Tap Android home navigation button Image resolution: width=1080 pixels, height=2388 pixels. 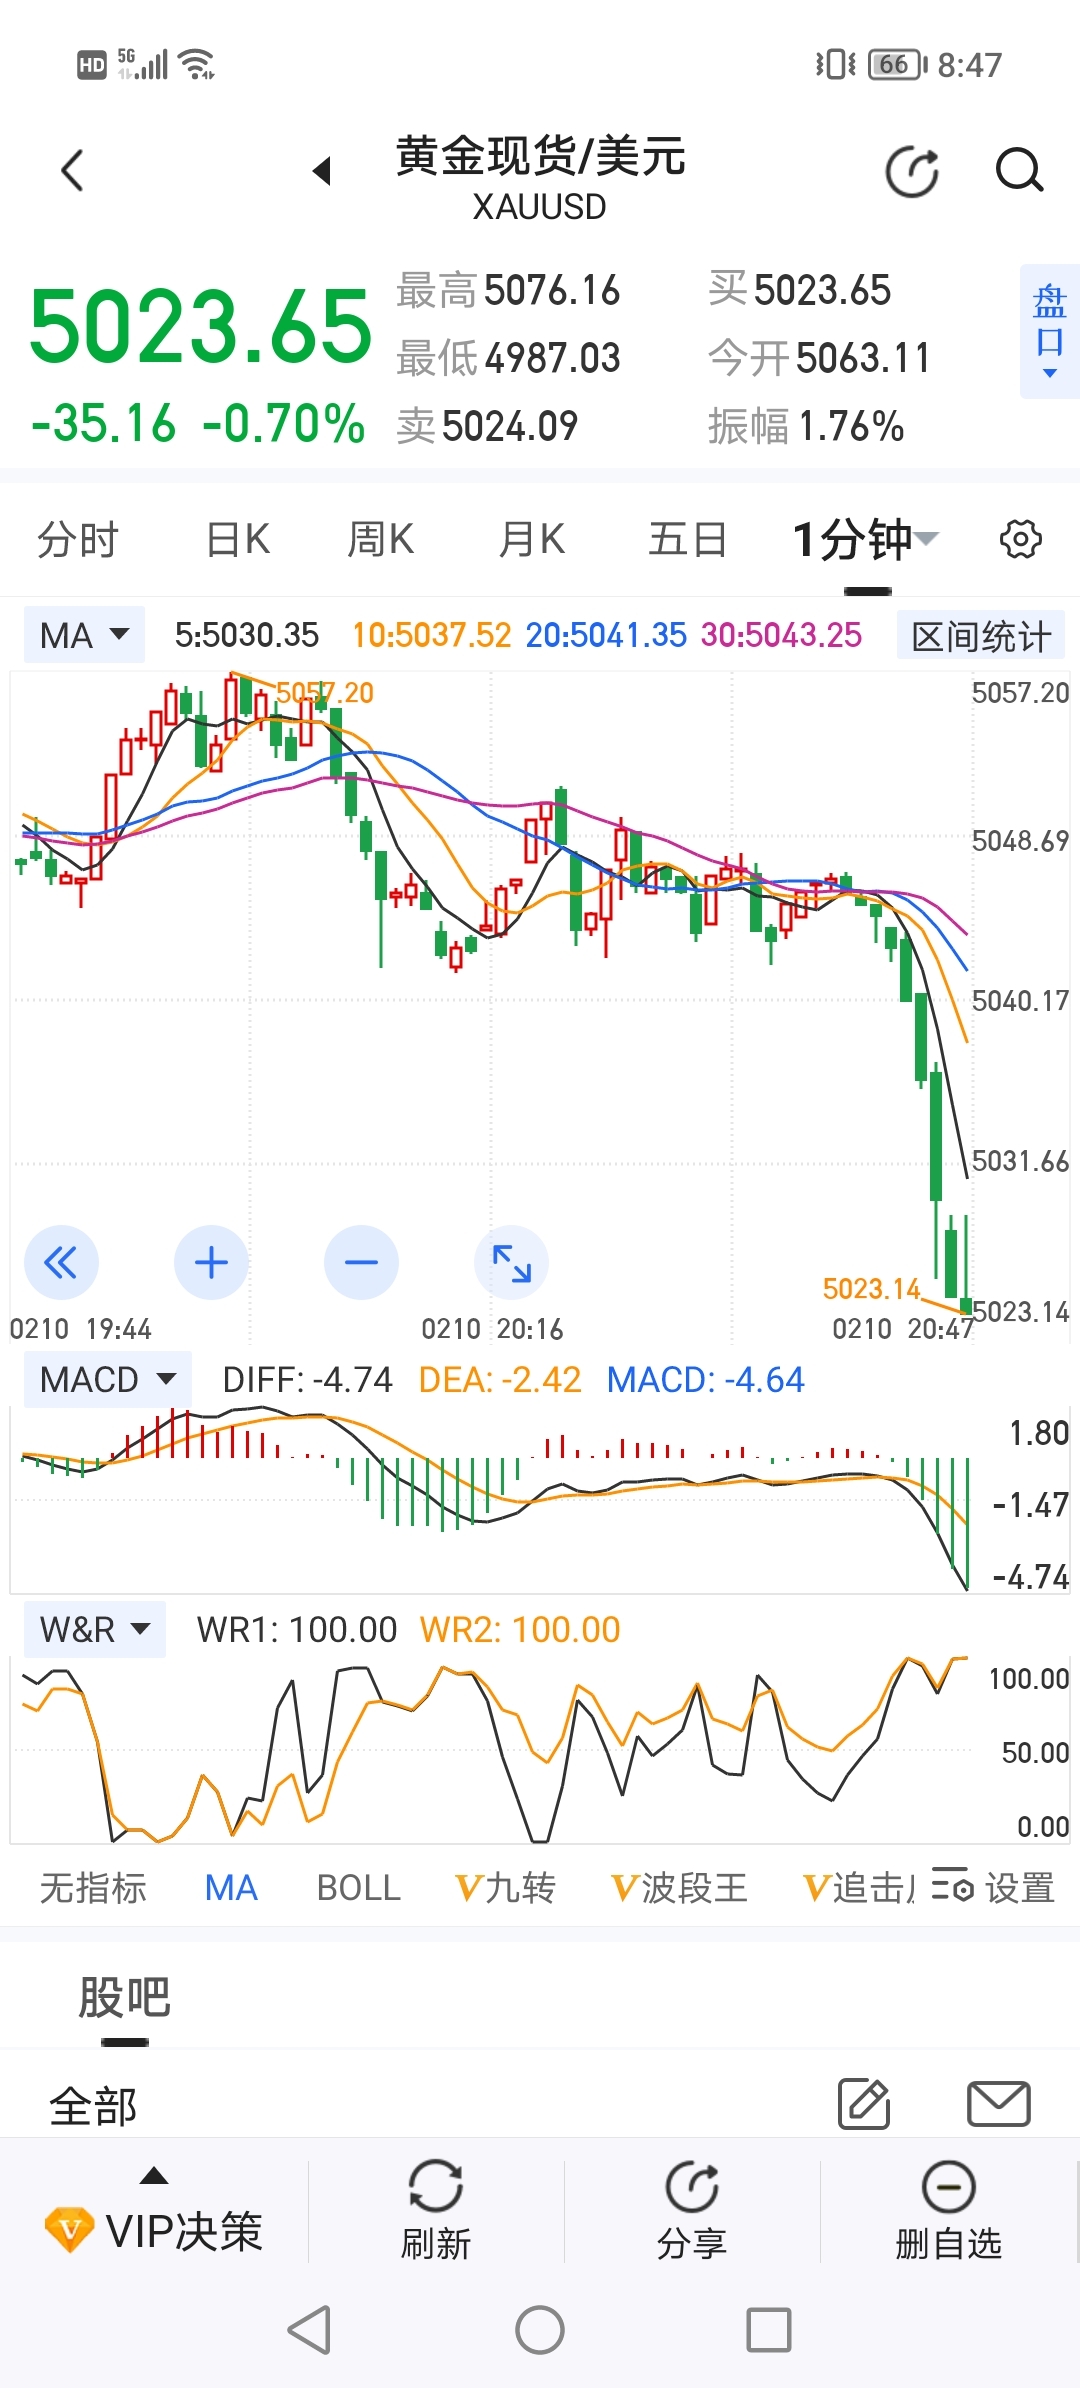click(540, 2330)
